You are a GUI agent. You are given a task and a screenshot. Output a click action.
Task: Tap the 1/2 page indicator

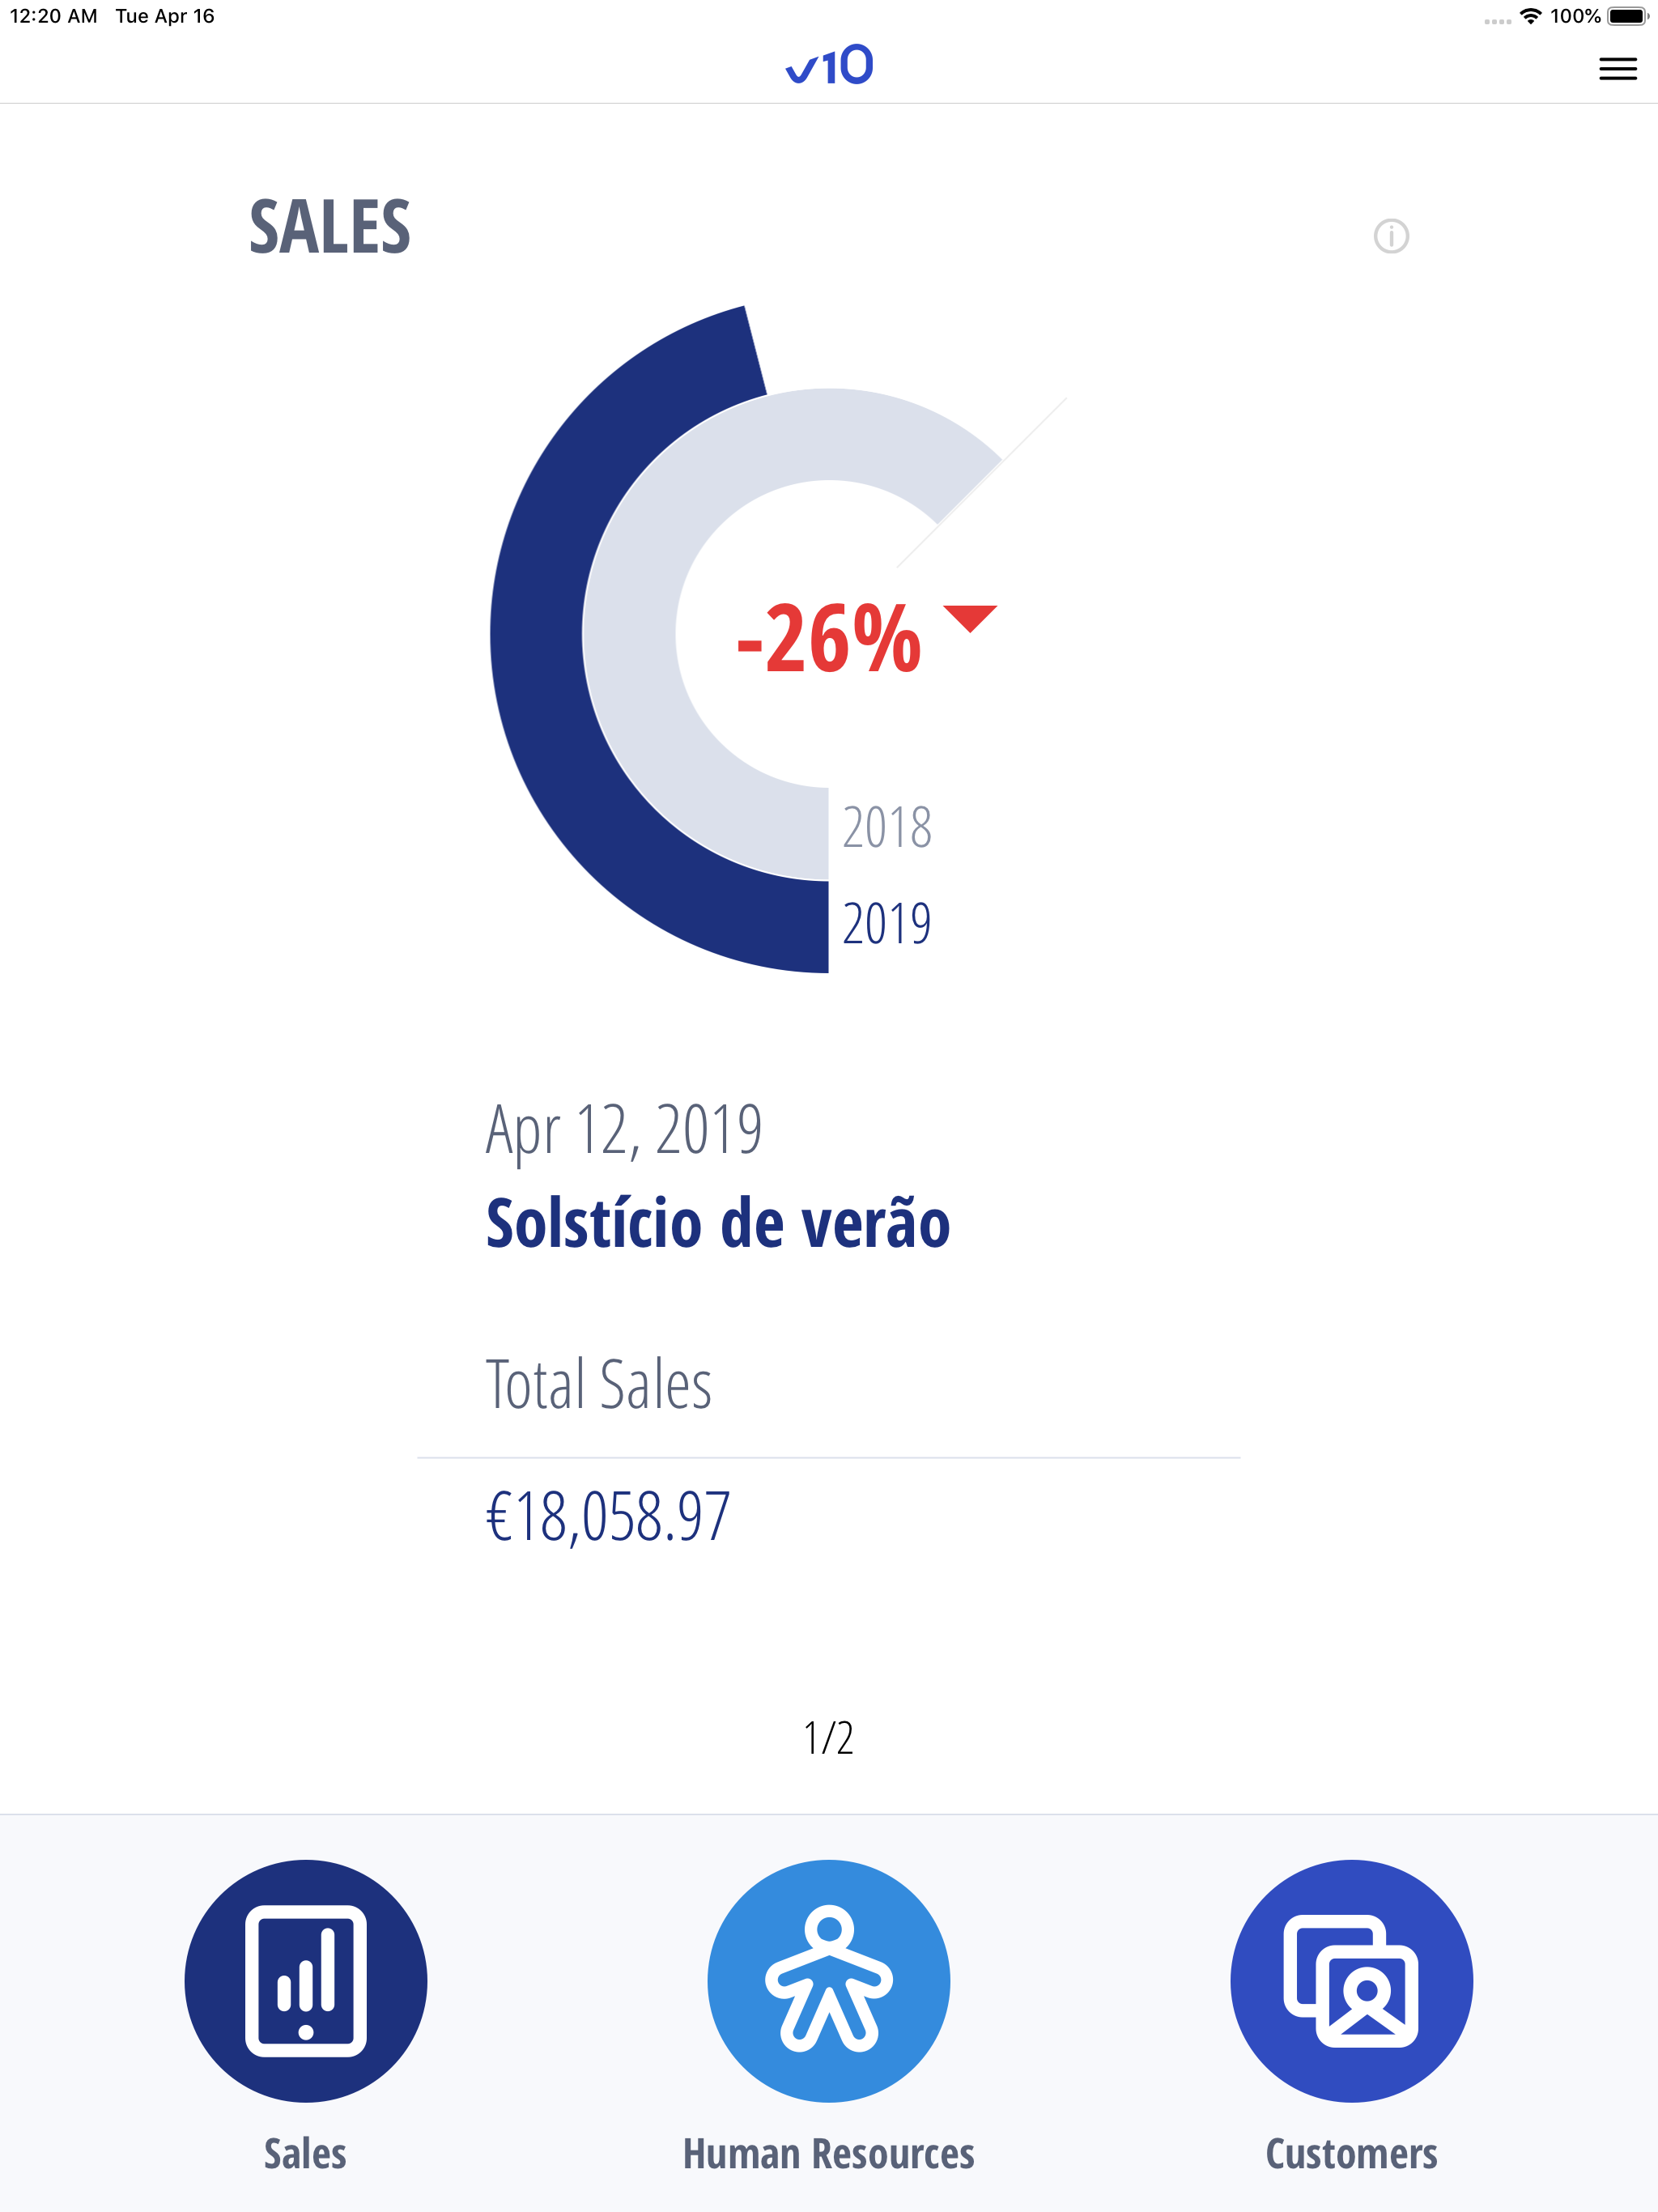pos(829,1738)
